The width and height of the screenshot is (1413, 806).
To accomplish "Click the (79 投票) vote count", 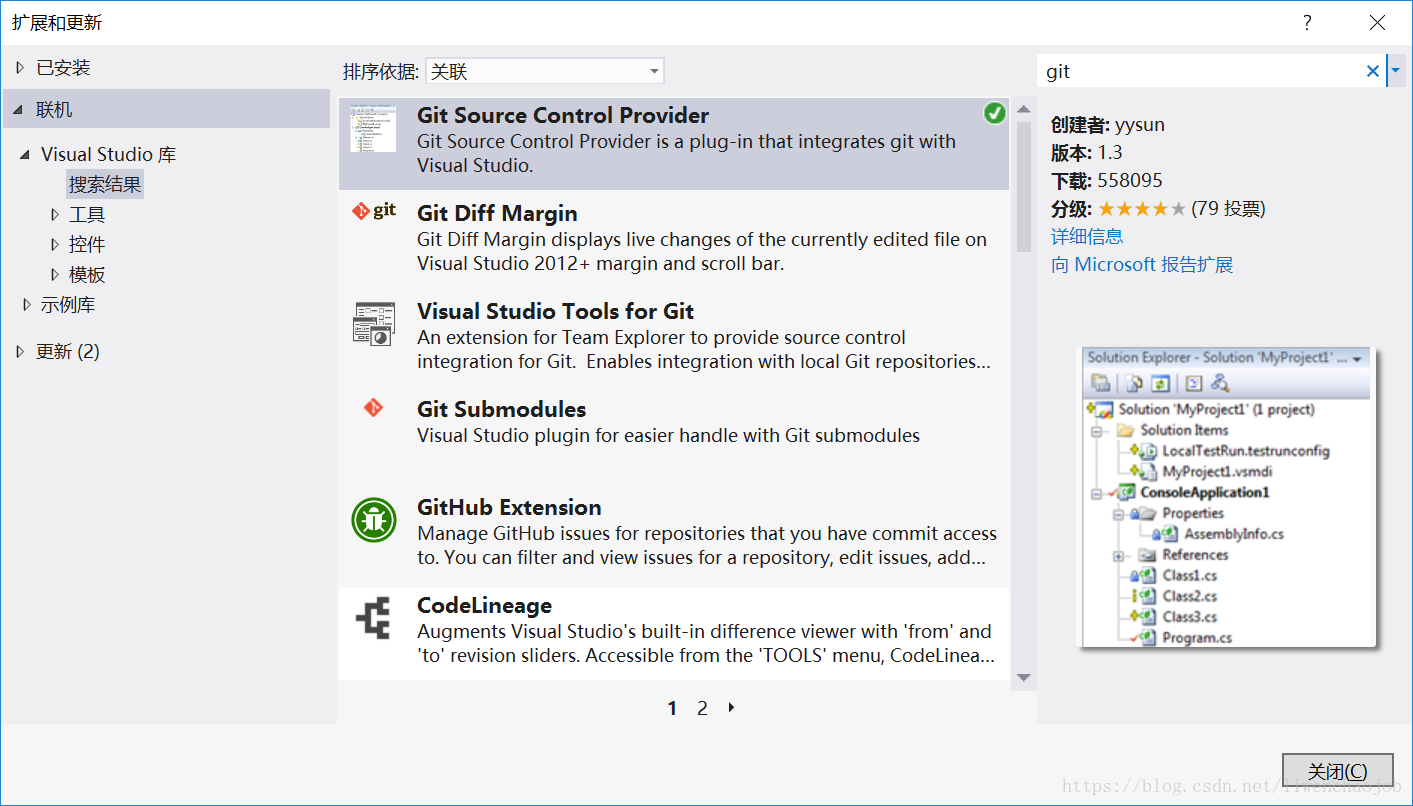I will tap(1228, 209).
